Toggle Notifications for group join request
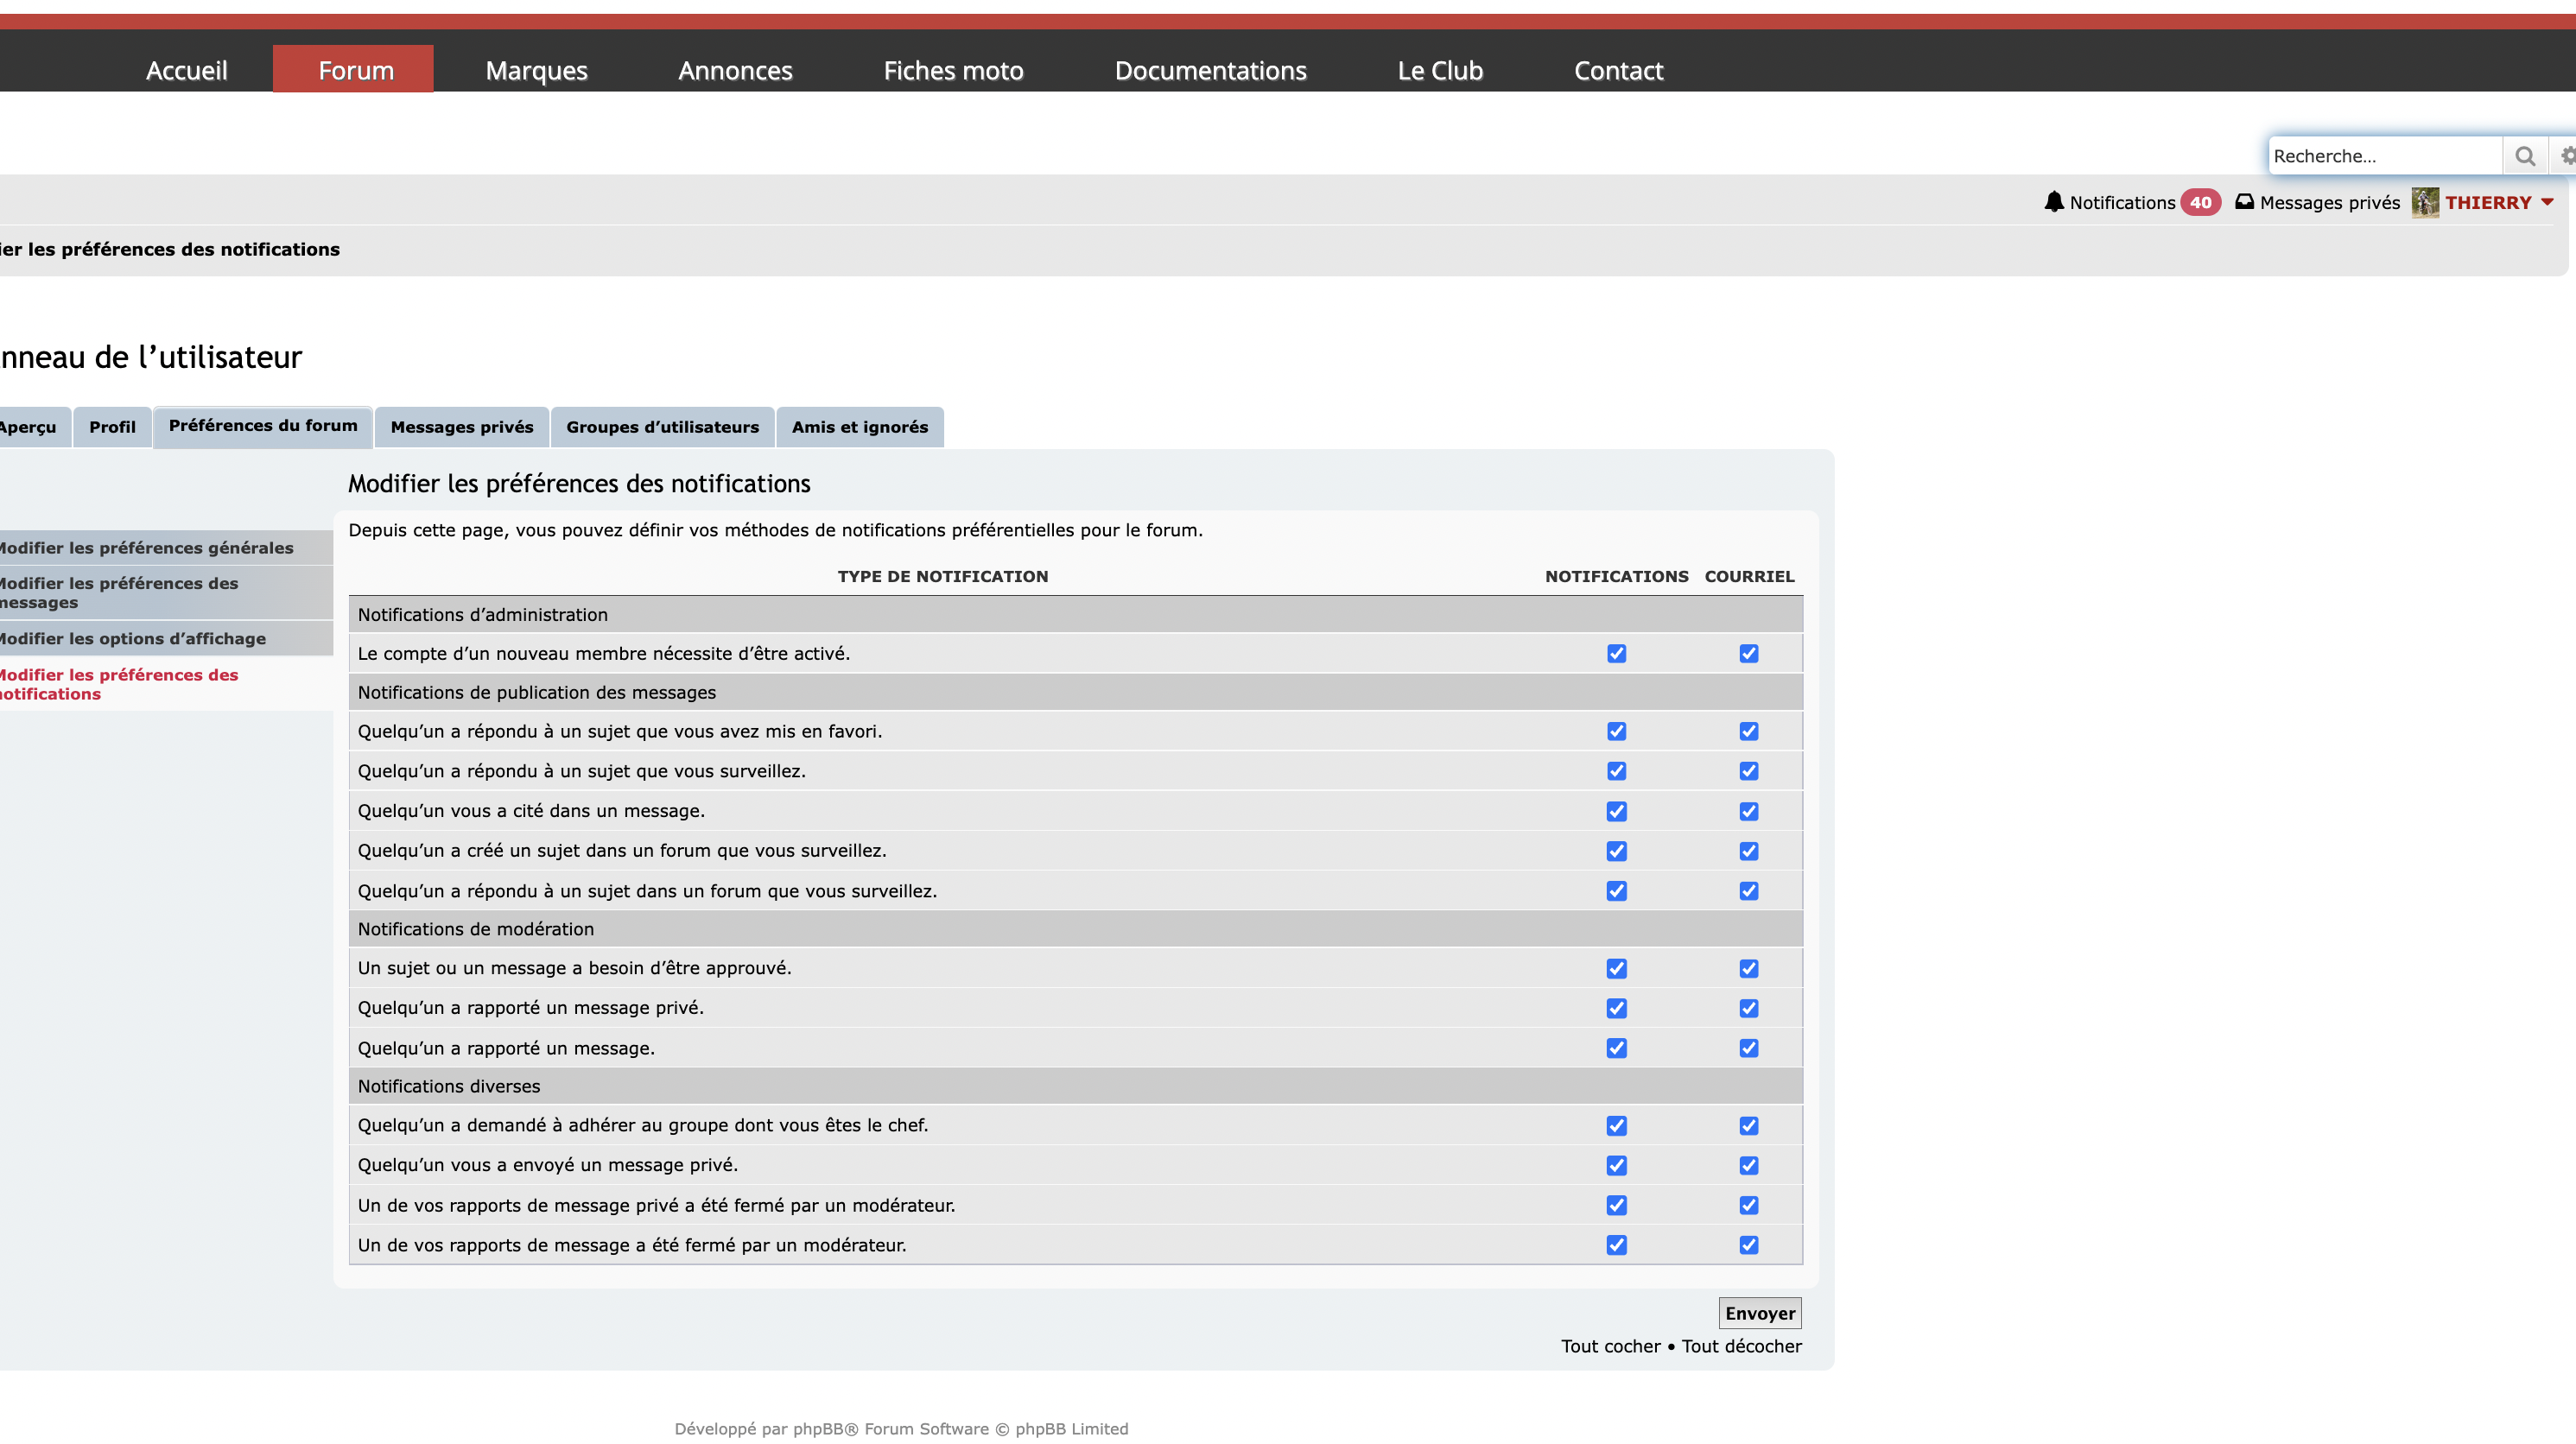The width and height of the screenshot is (2576, 1444). (1616, 1126)
